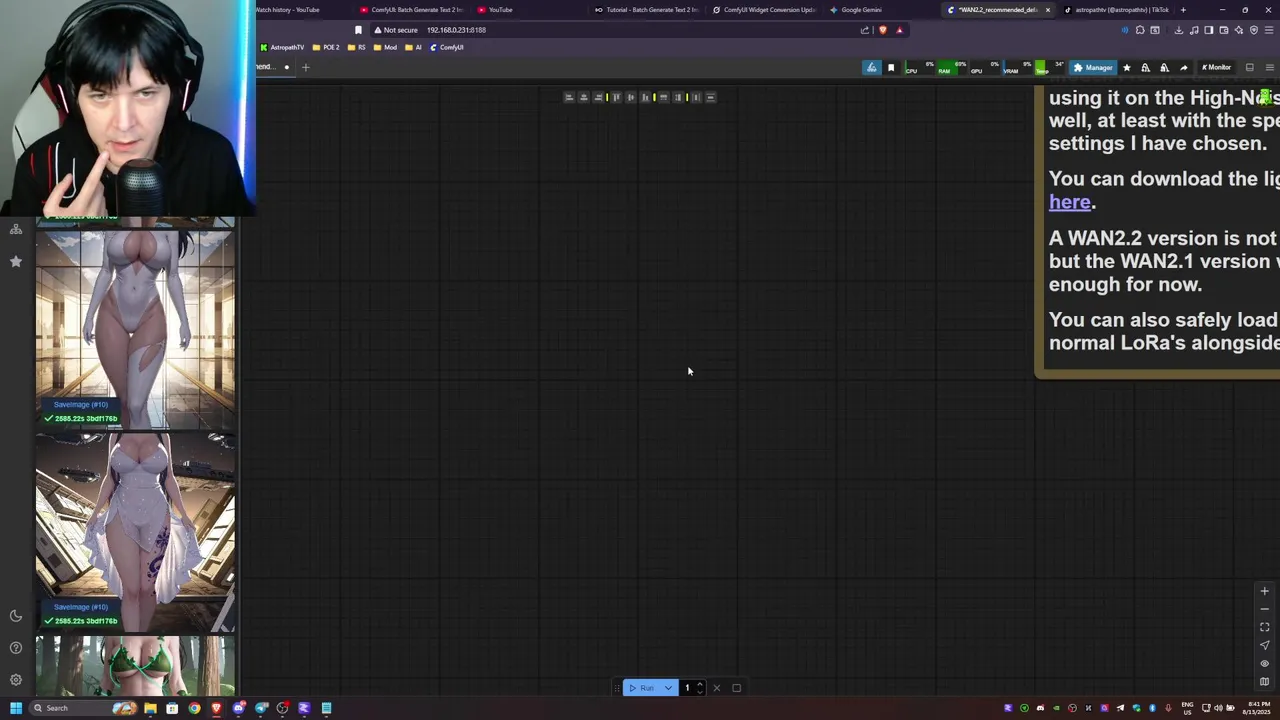The height and width of the screenshot is (720, 1280).
Task: Open the Windows Start menu
Action: click(x=16, y=708)
